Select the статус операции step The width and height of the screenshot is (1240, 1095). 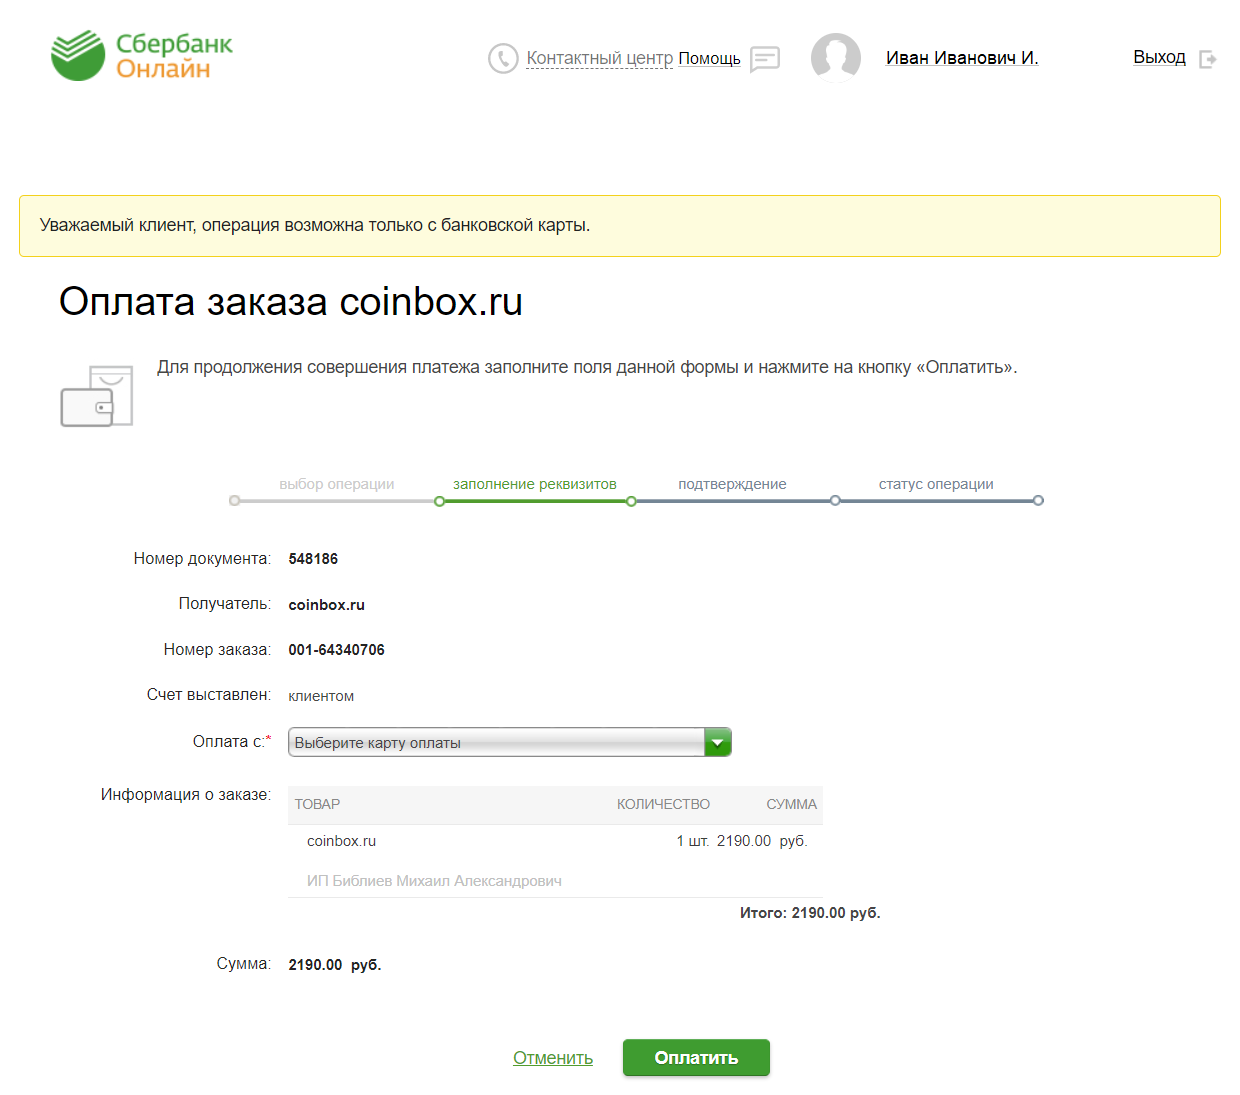(936, 484)
